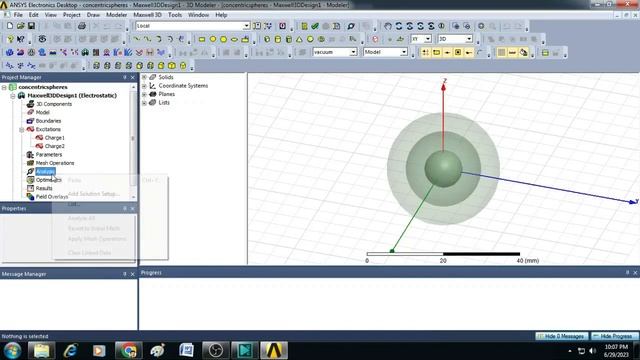Pin the Progress panel

[x=627, y=272]
